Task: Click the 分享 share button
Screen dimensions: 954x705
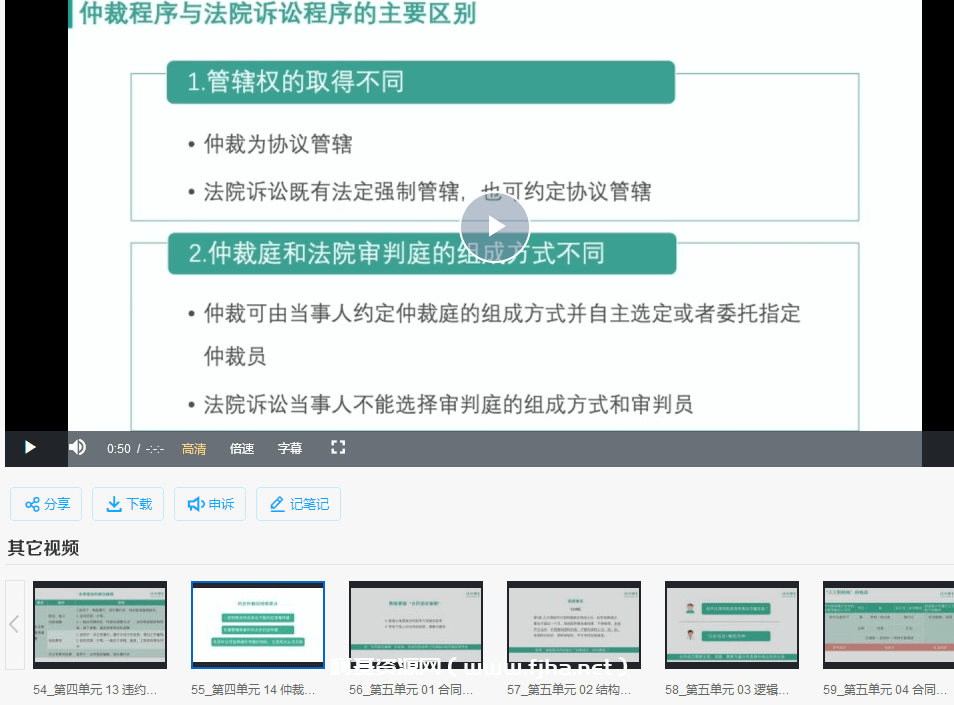Action: pos(46,504)
